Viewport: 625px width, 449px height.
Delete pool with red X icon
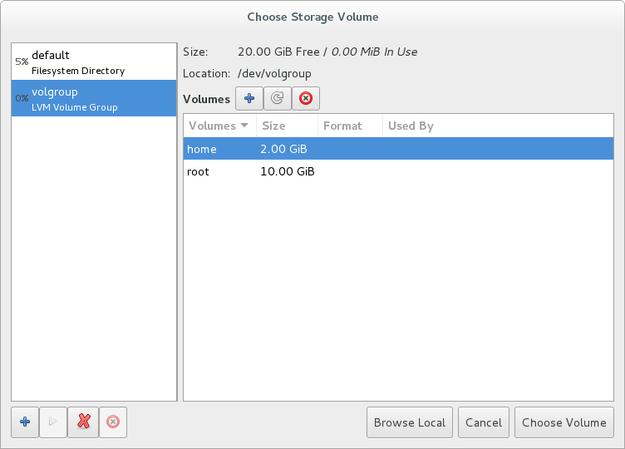coord(83,422)
